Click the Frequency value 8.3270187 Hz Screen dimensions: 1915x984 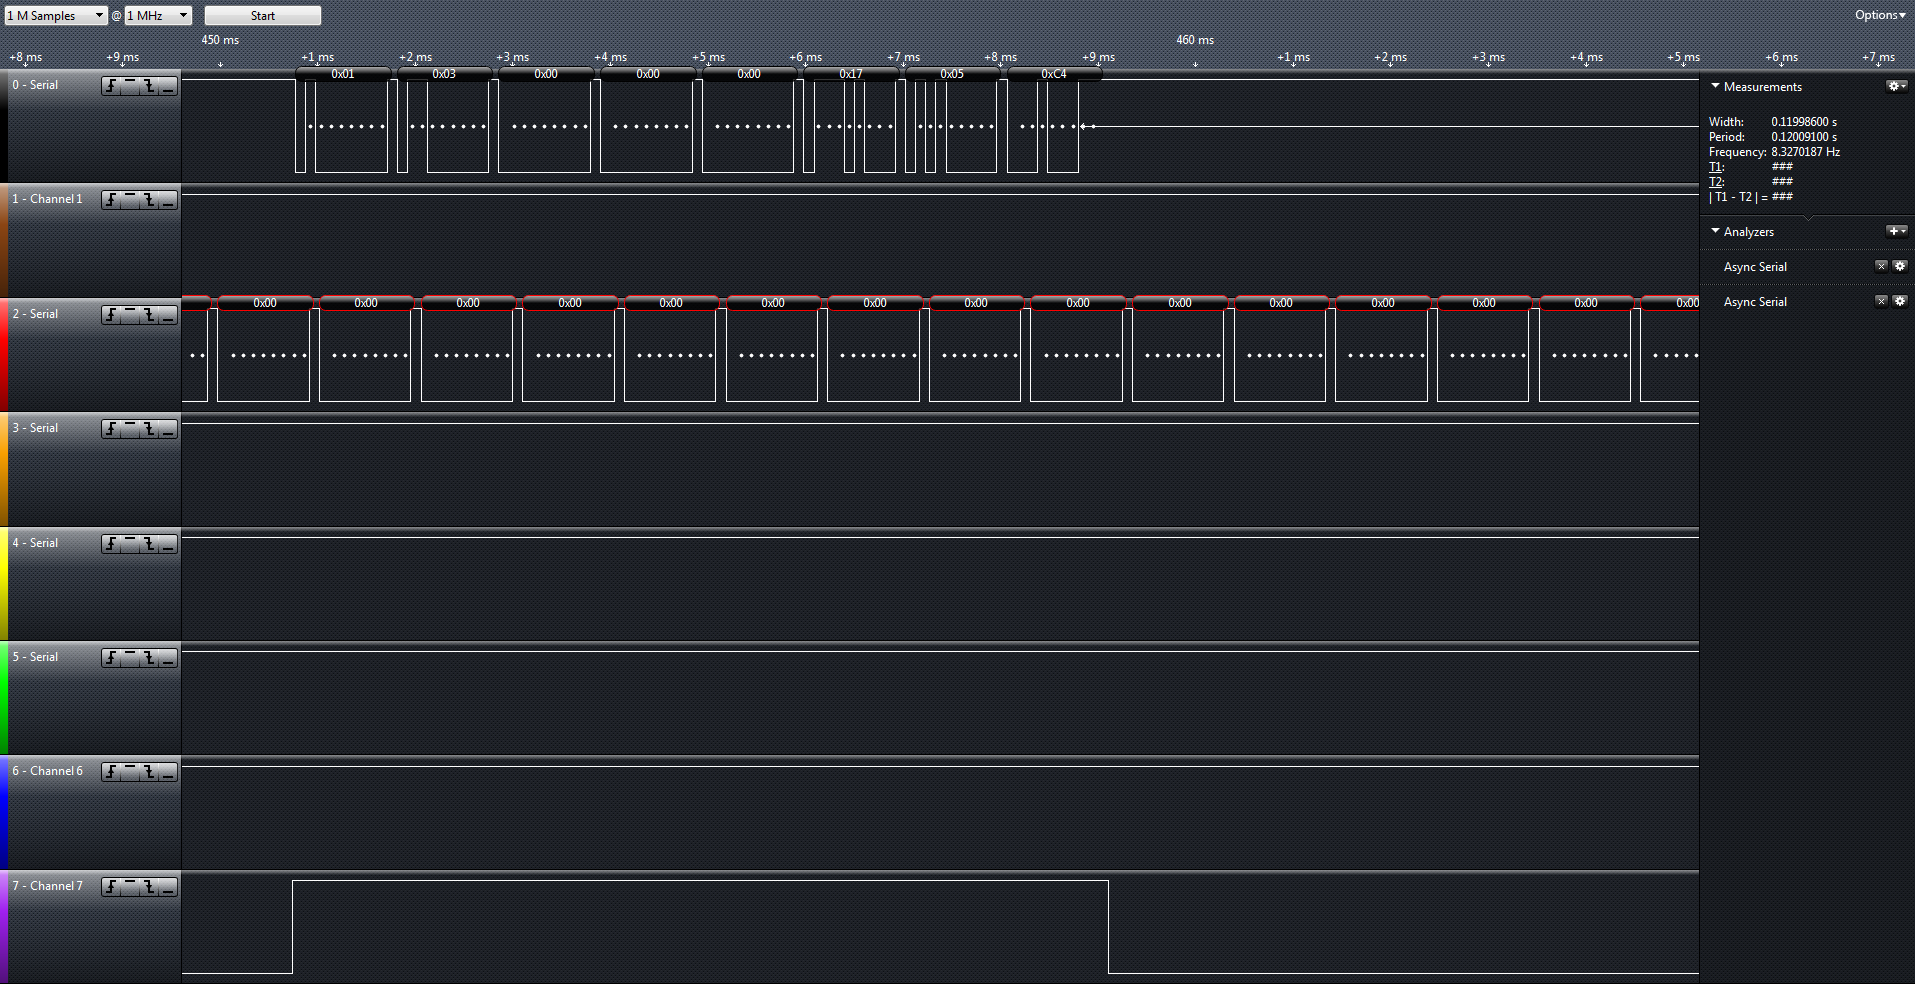pos(1805,152)
